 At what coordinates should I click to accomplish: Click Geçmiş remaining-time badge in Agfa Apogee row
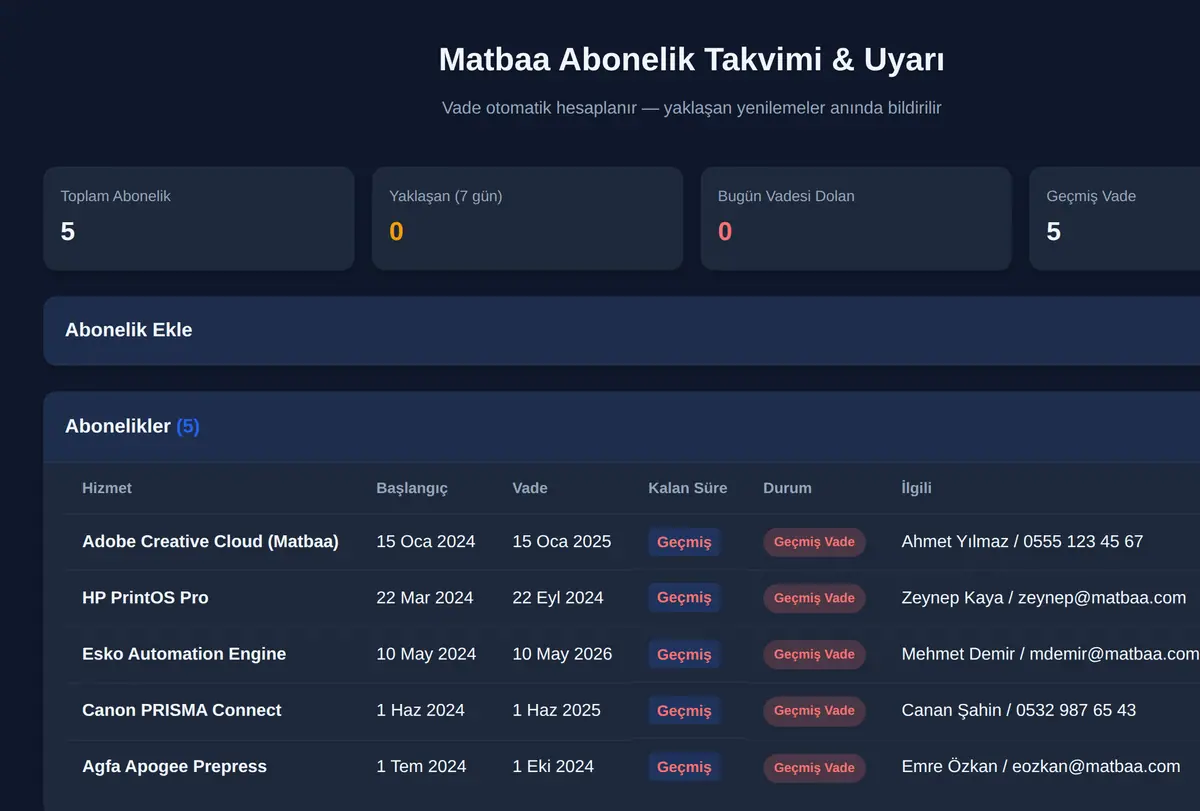(684, 767)
